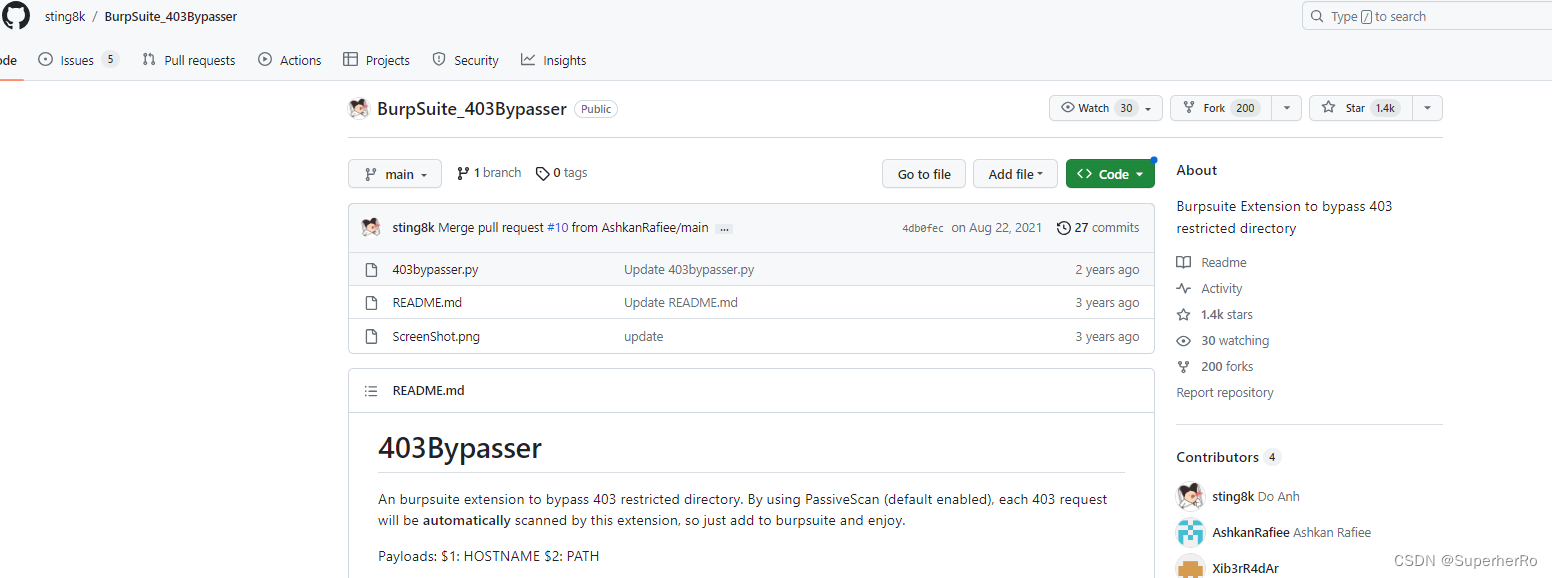
Task: View the 0 tags link
Action: 561,173
